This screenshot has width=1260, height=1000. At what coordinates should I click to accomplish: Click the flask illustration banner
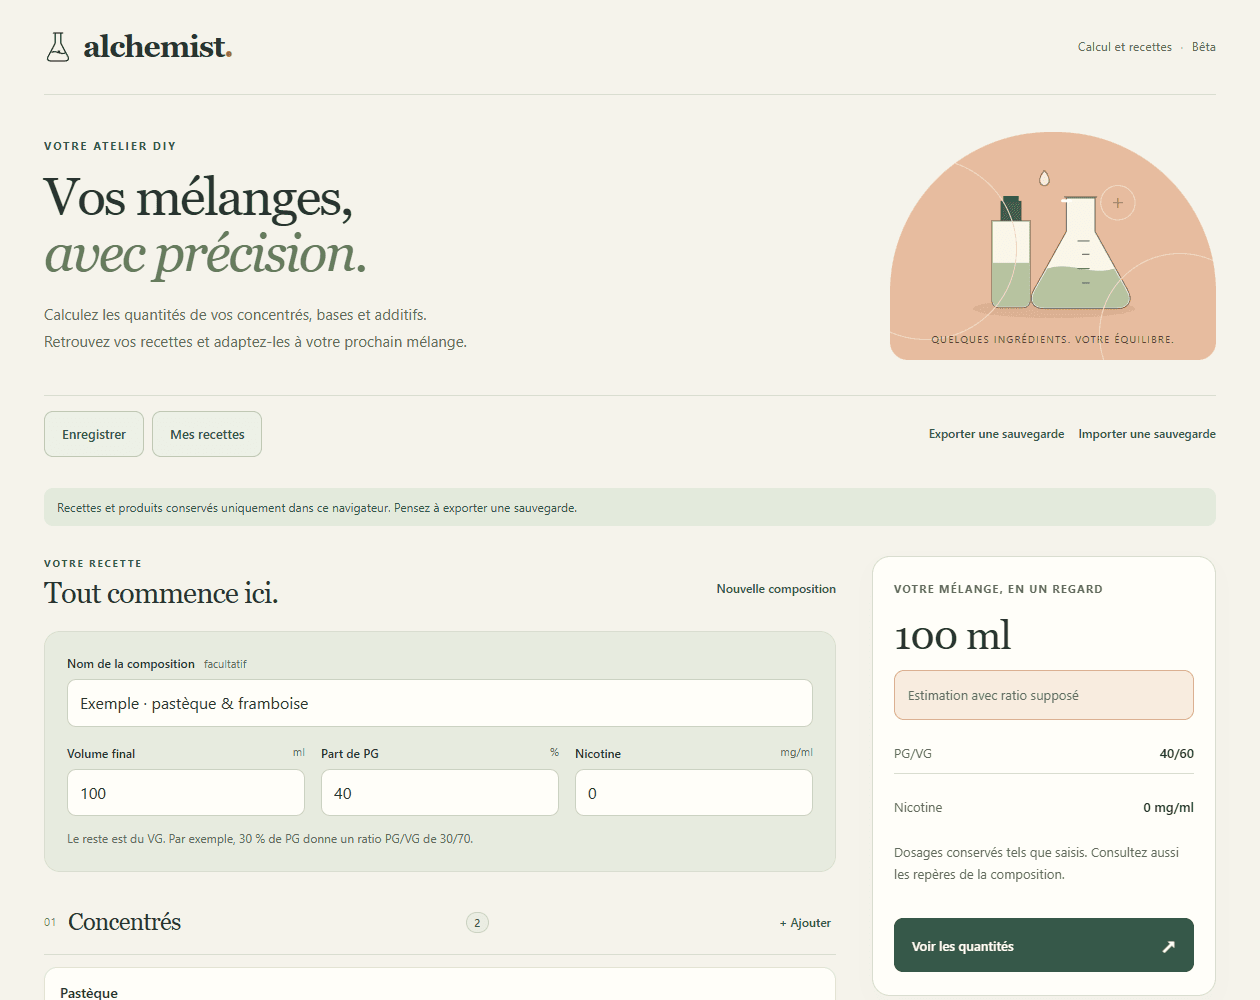click(x=1053, y=246)
